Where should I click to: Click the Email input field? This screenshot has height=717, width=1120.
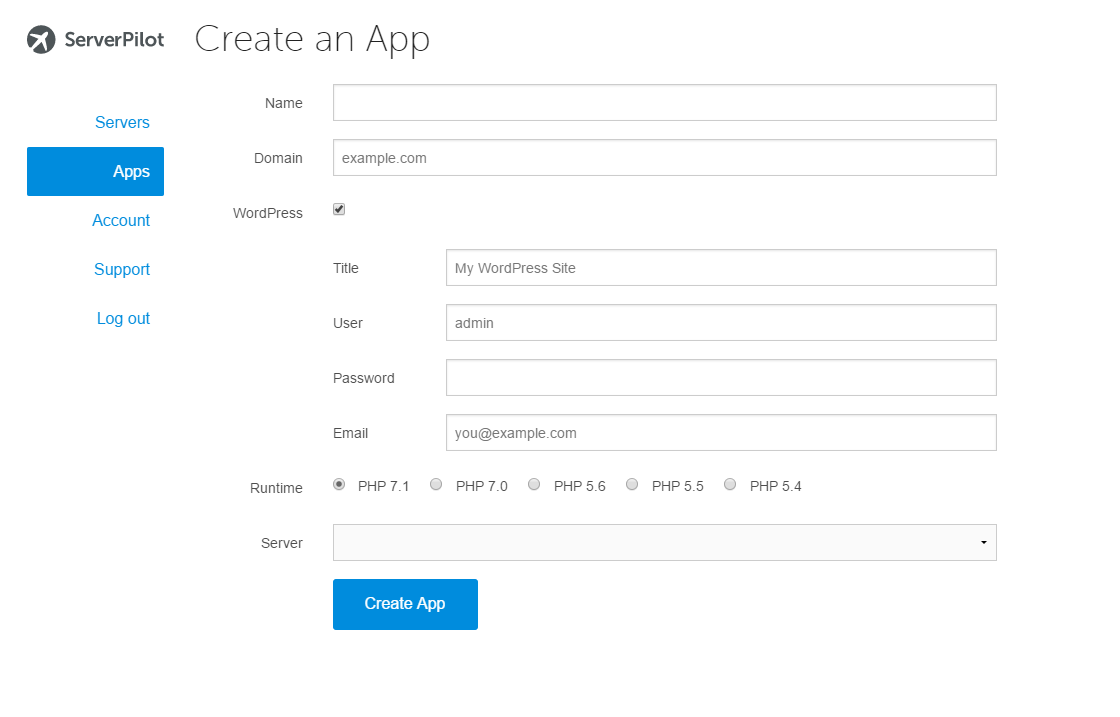click(x=720, y=433)
